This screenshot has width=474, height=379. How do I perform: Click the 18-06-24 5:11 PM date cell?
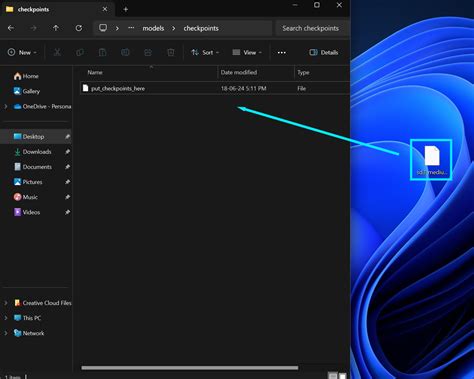[243, 88]
